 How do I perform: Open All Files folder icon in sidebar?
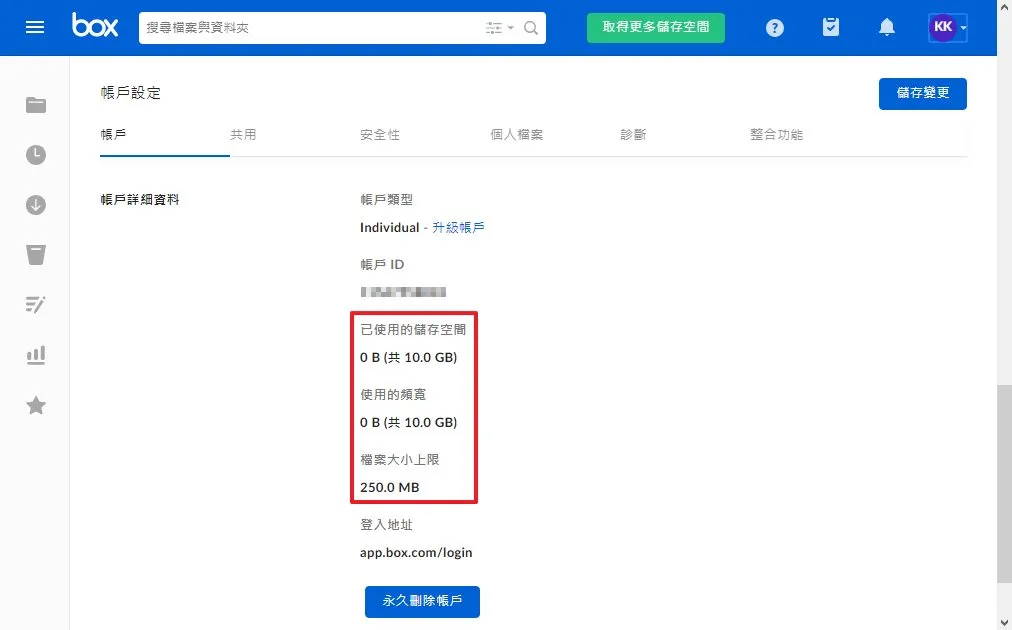pyautogui.click(x=35, y=105)
